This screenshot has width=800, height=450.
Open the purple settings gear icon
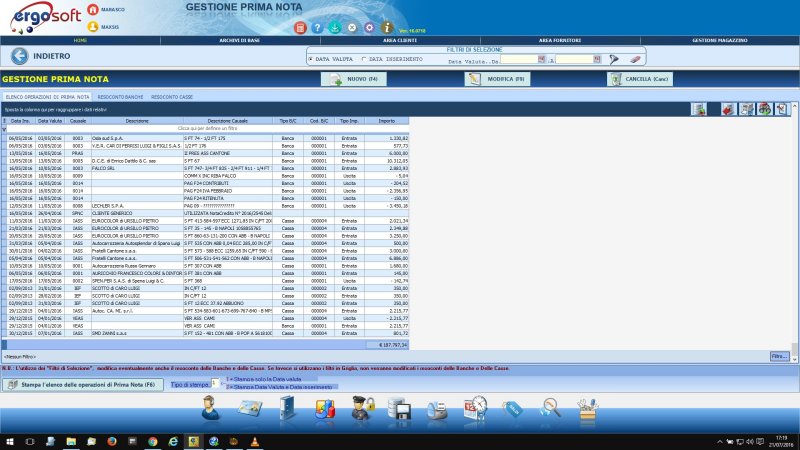pyautogui.click(x=369, y=28)
